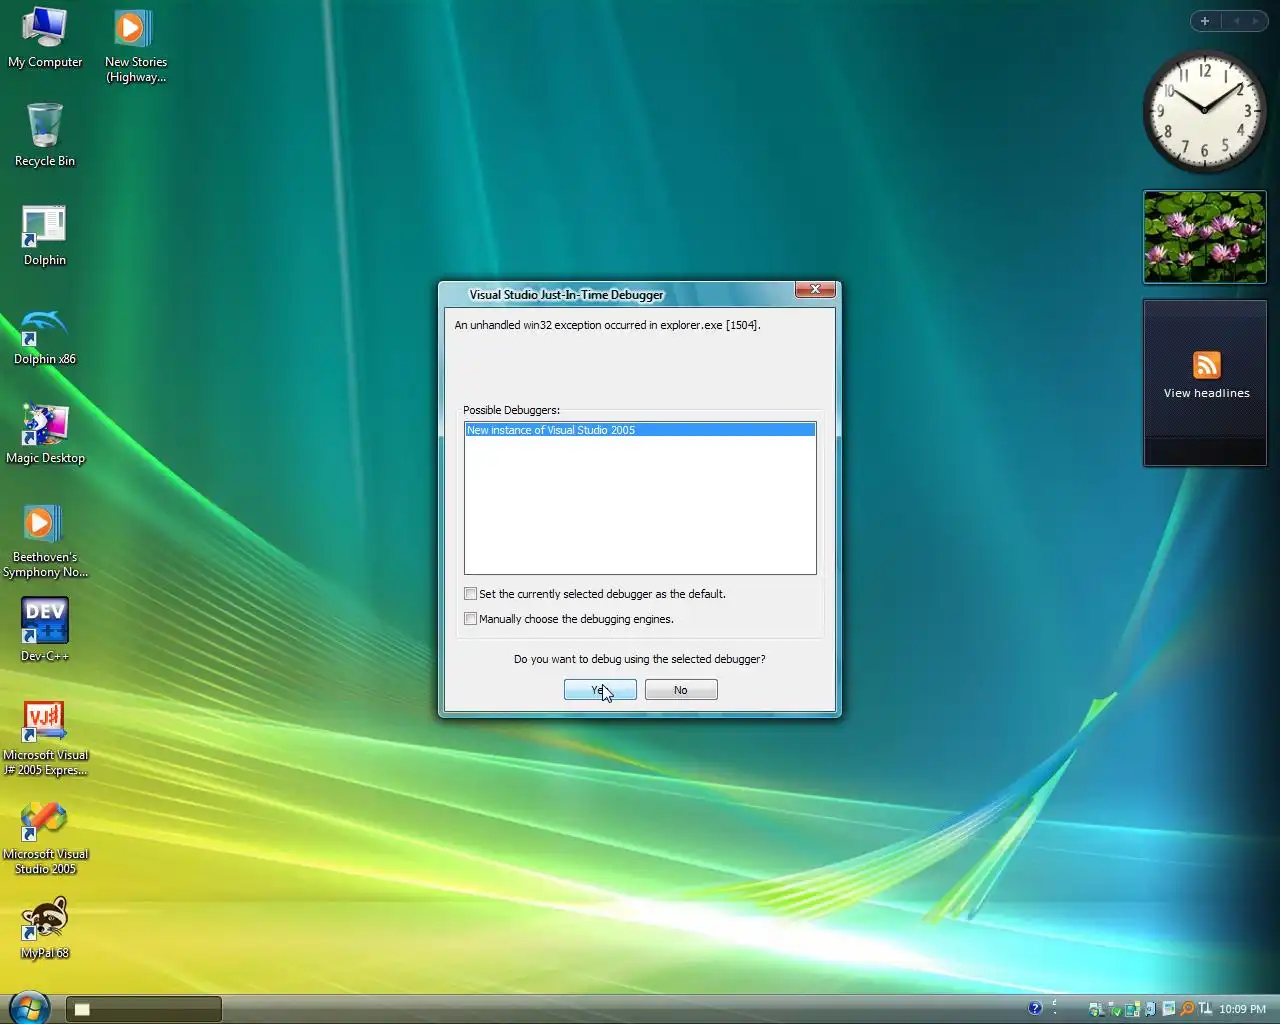The image size is (1280, 1024).
Task: Select the New Stories (Highway...) media file icon
Action: (x=135, y=46)
